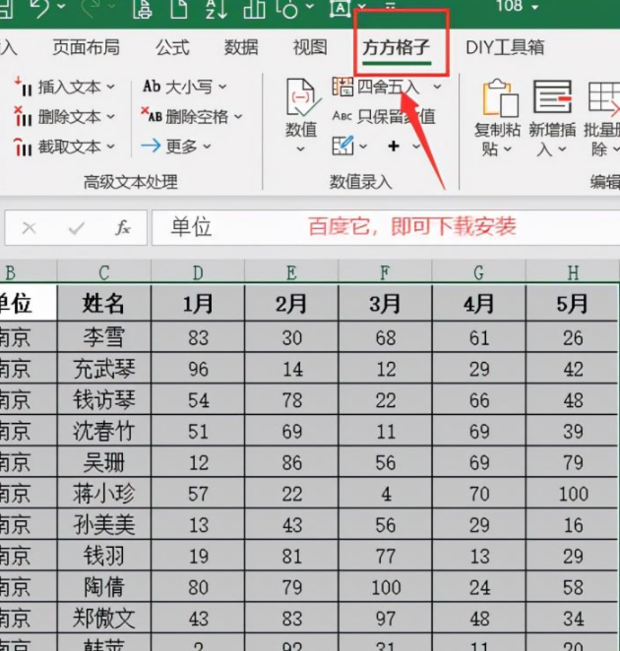Viewport: 620px width, 651px height.
Task: Switch to the 公式 tab
Action: click(x=172, y=47)
